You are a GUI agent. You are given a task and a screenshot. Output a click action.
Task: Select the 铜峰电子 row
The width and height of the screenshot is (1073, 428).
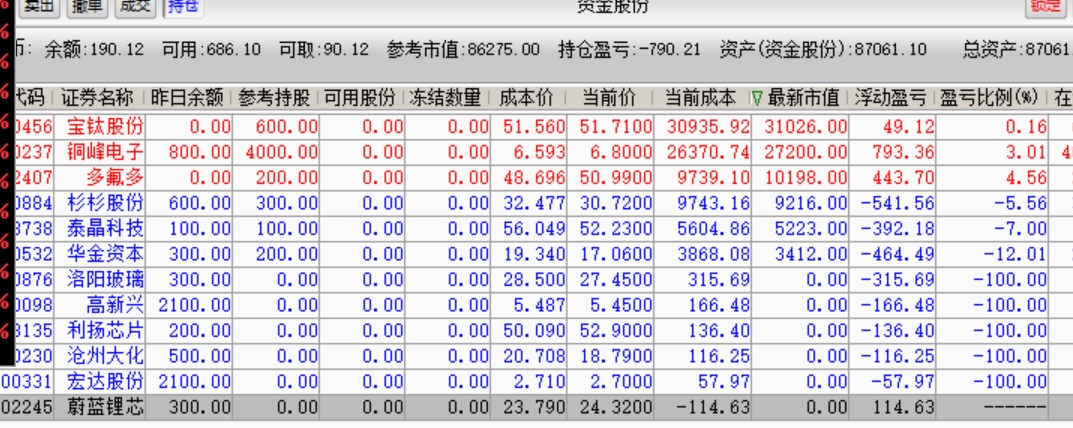point(536,151)
